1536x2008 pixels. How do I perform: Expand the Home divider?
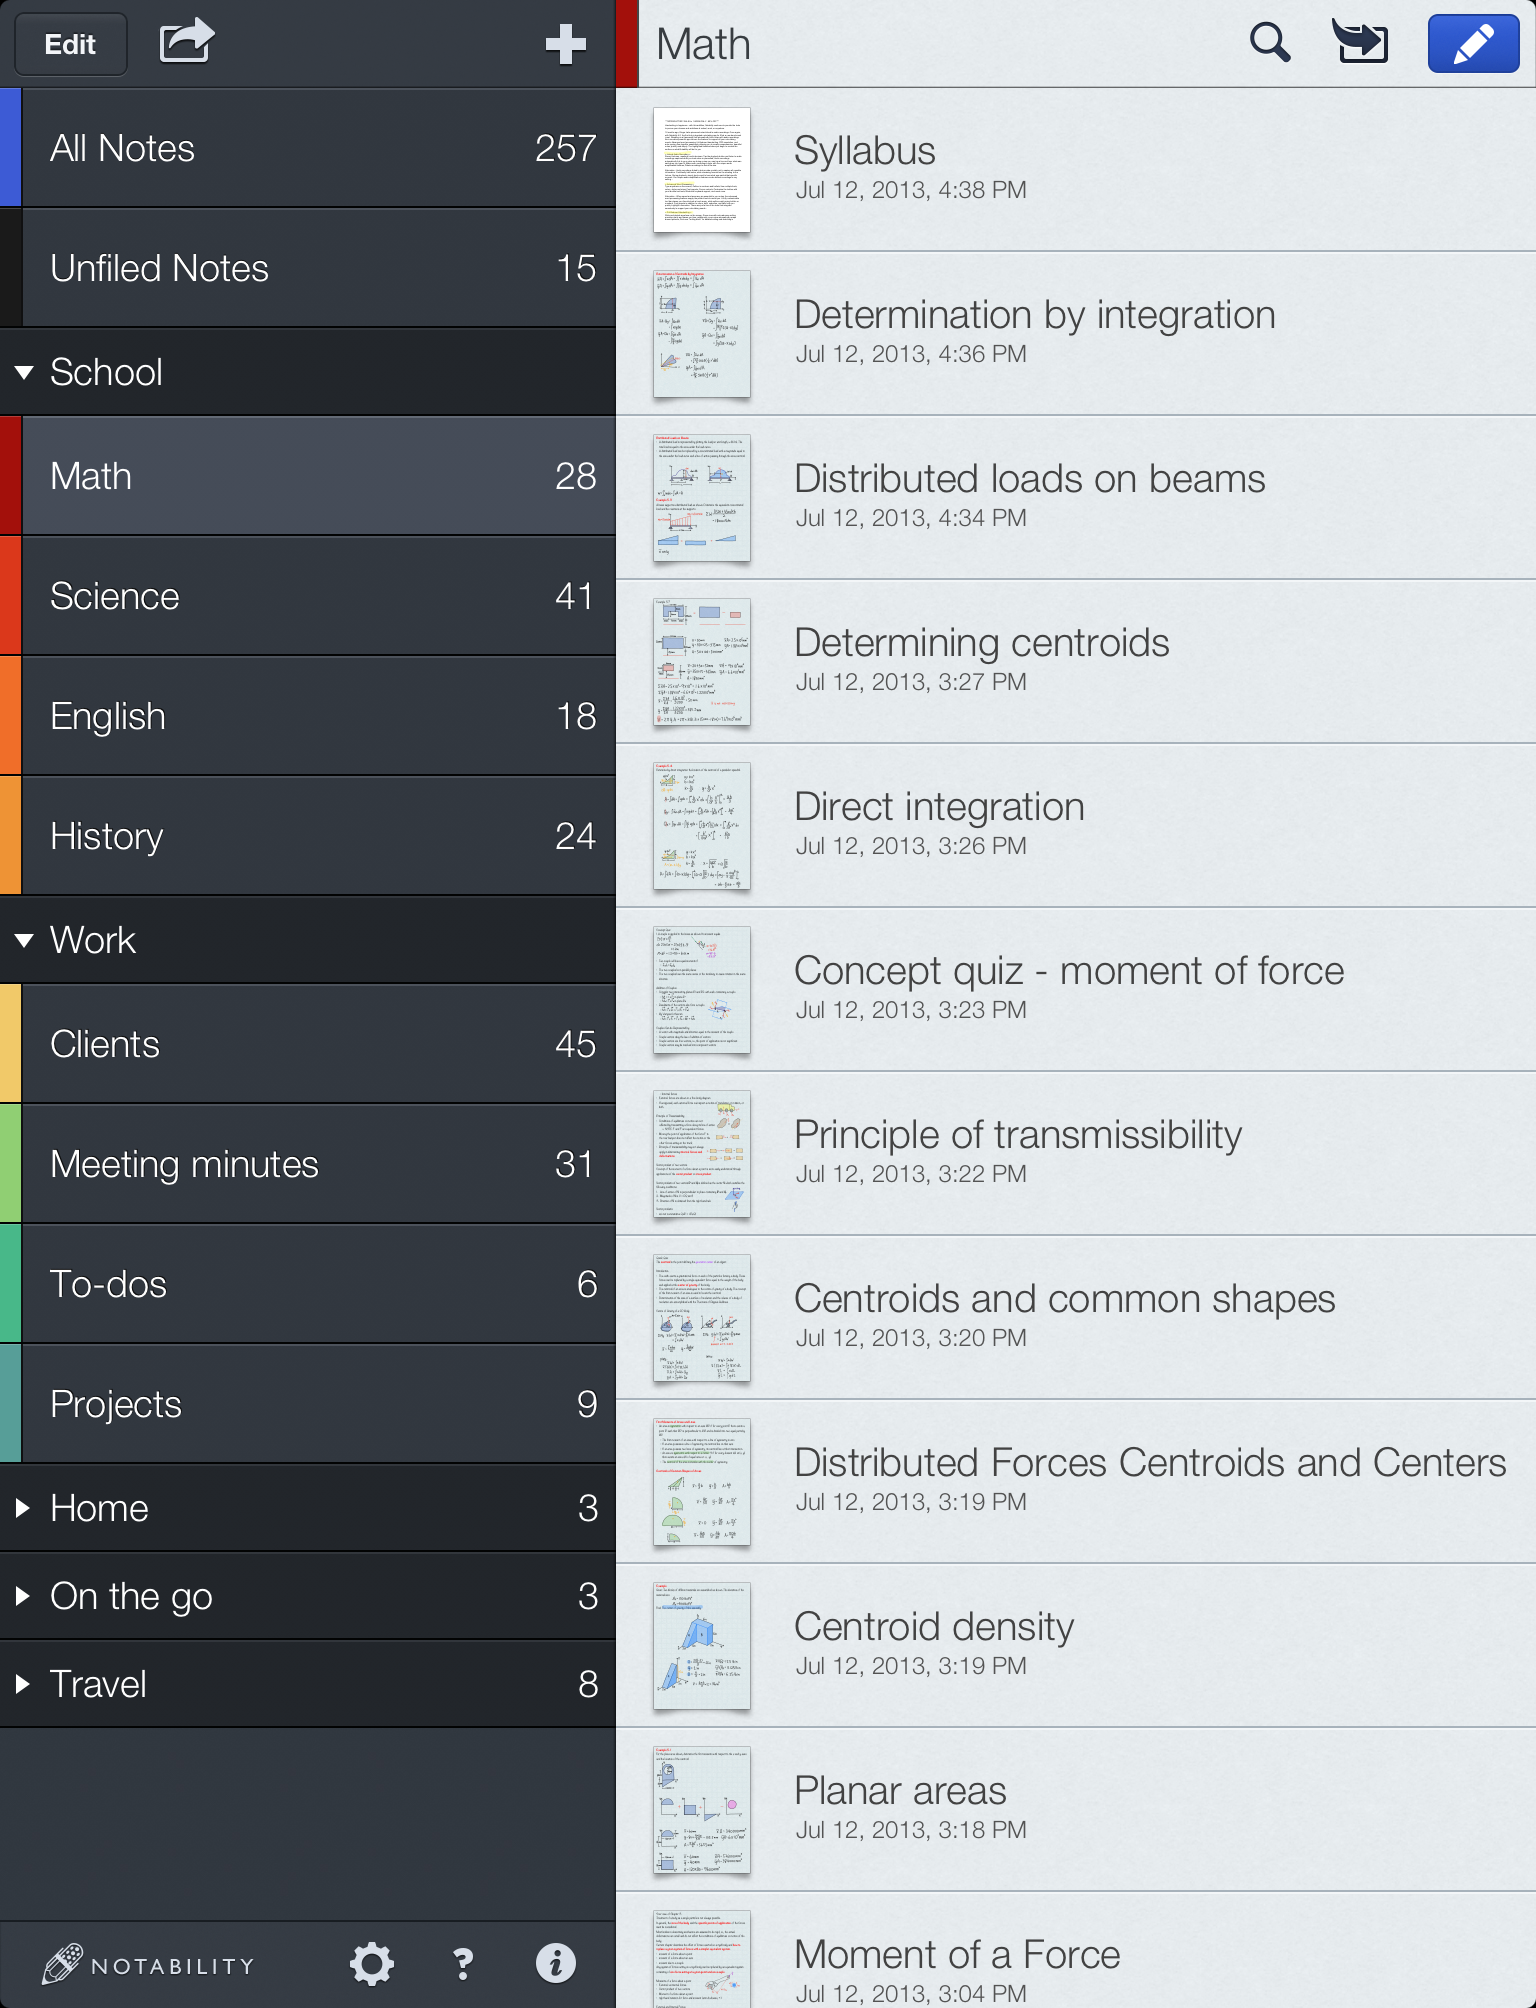tap(22, 1508)
